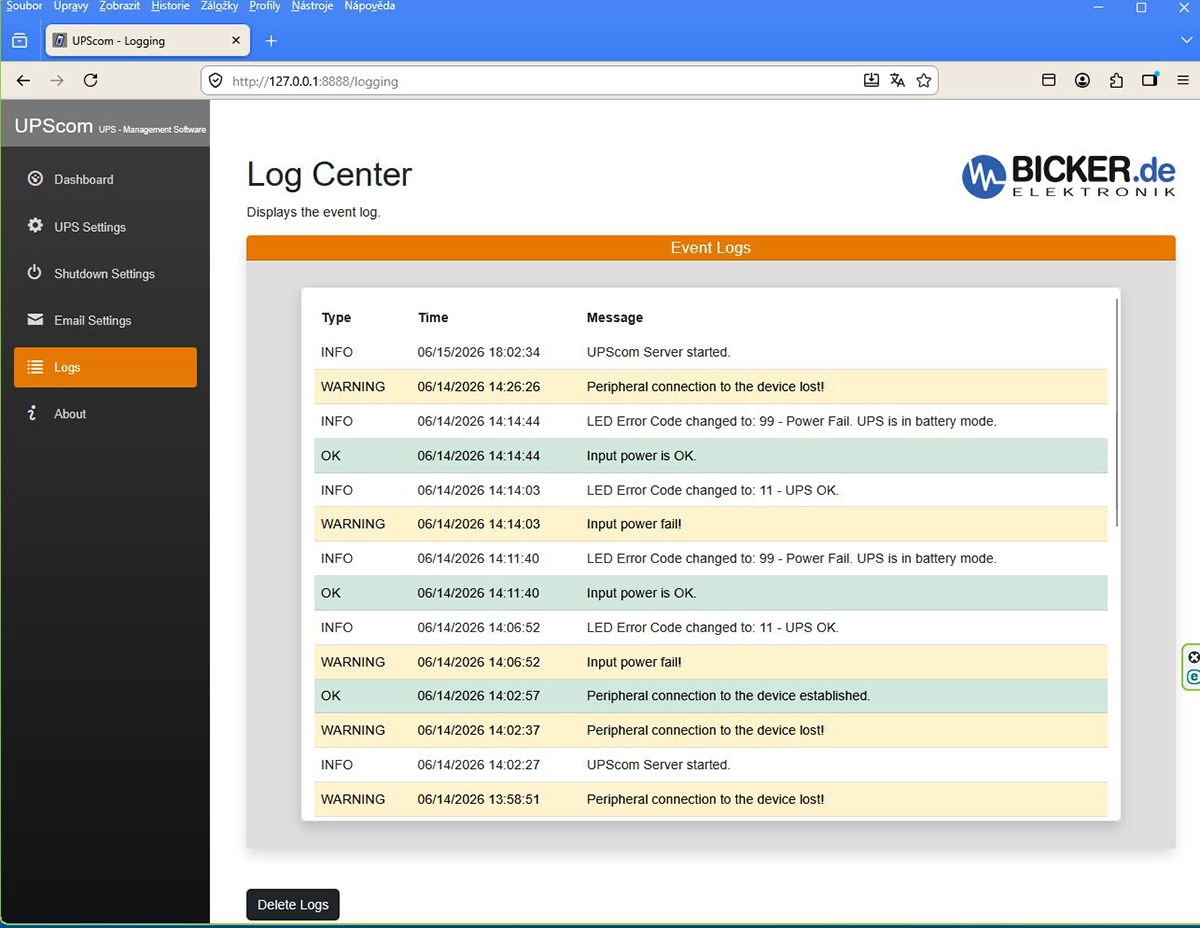Click the UPS Settings gear icon
This screenshot has height=928, width=1200.
point(36,226)
